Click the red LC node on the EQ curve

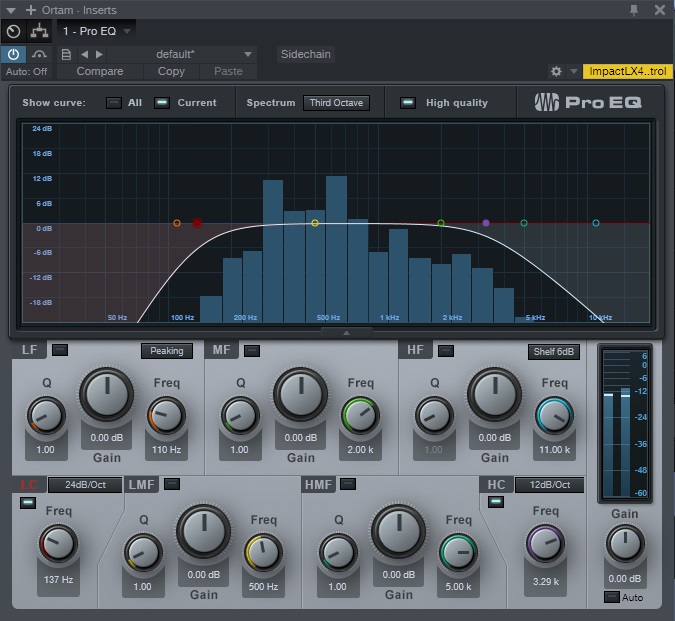(197, 223)
